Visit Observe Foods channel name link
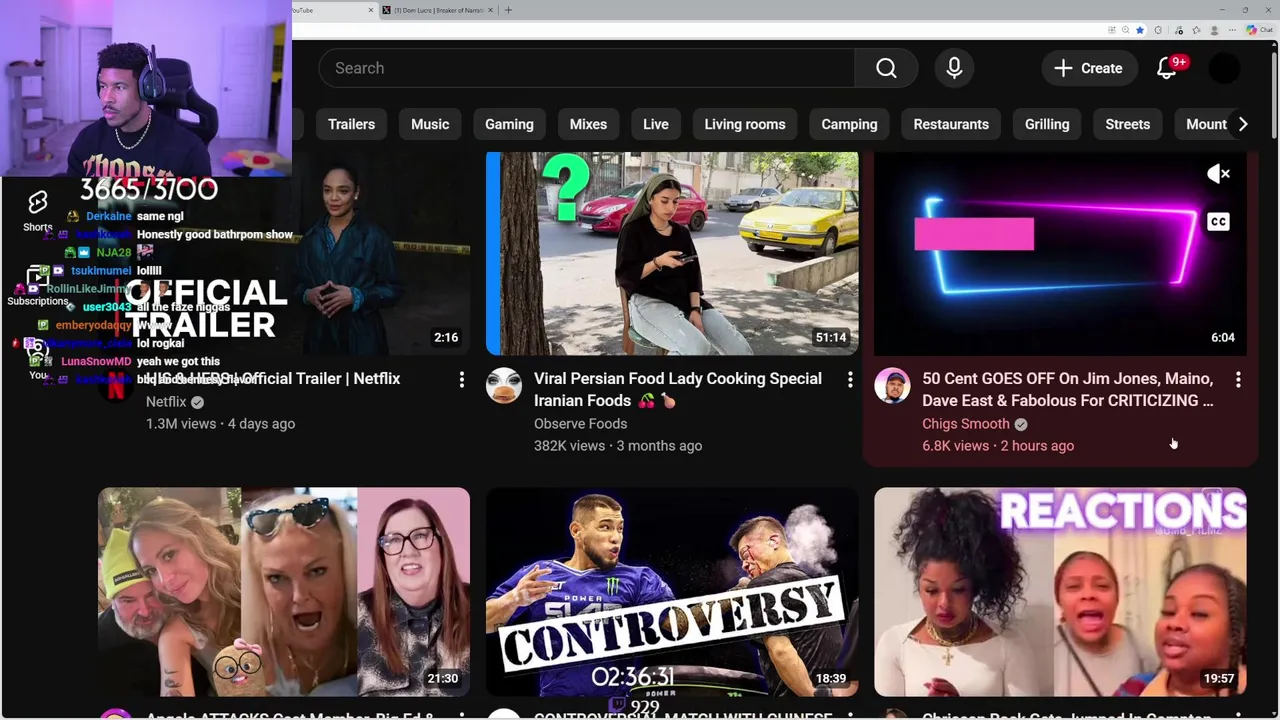 click(x=581, y=424)
